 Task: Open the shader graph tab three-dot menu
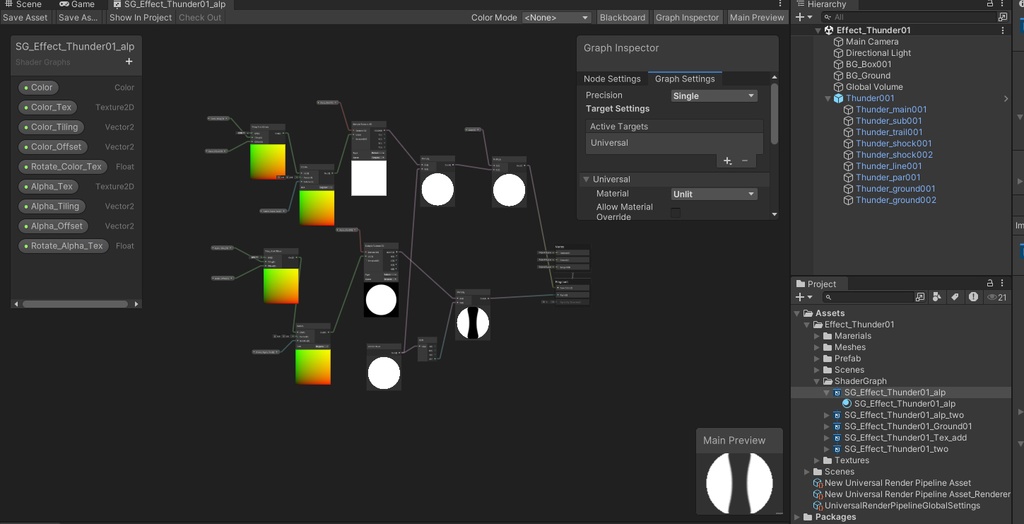[x=780, y=4]
